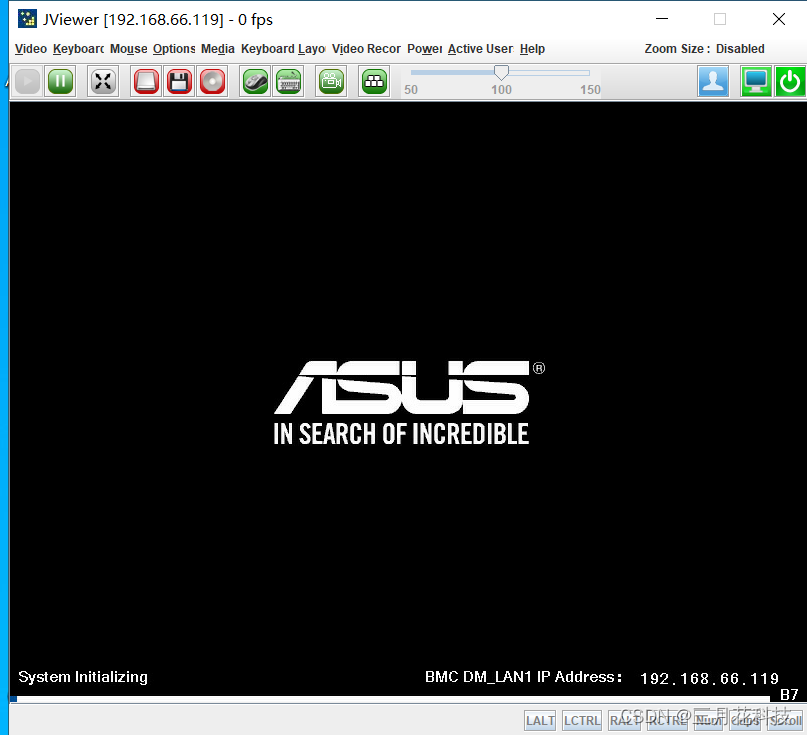Click the BMC IP address 192.168.66.119

709,678
